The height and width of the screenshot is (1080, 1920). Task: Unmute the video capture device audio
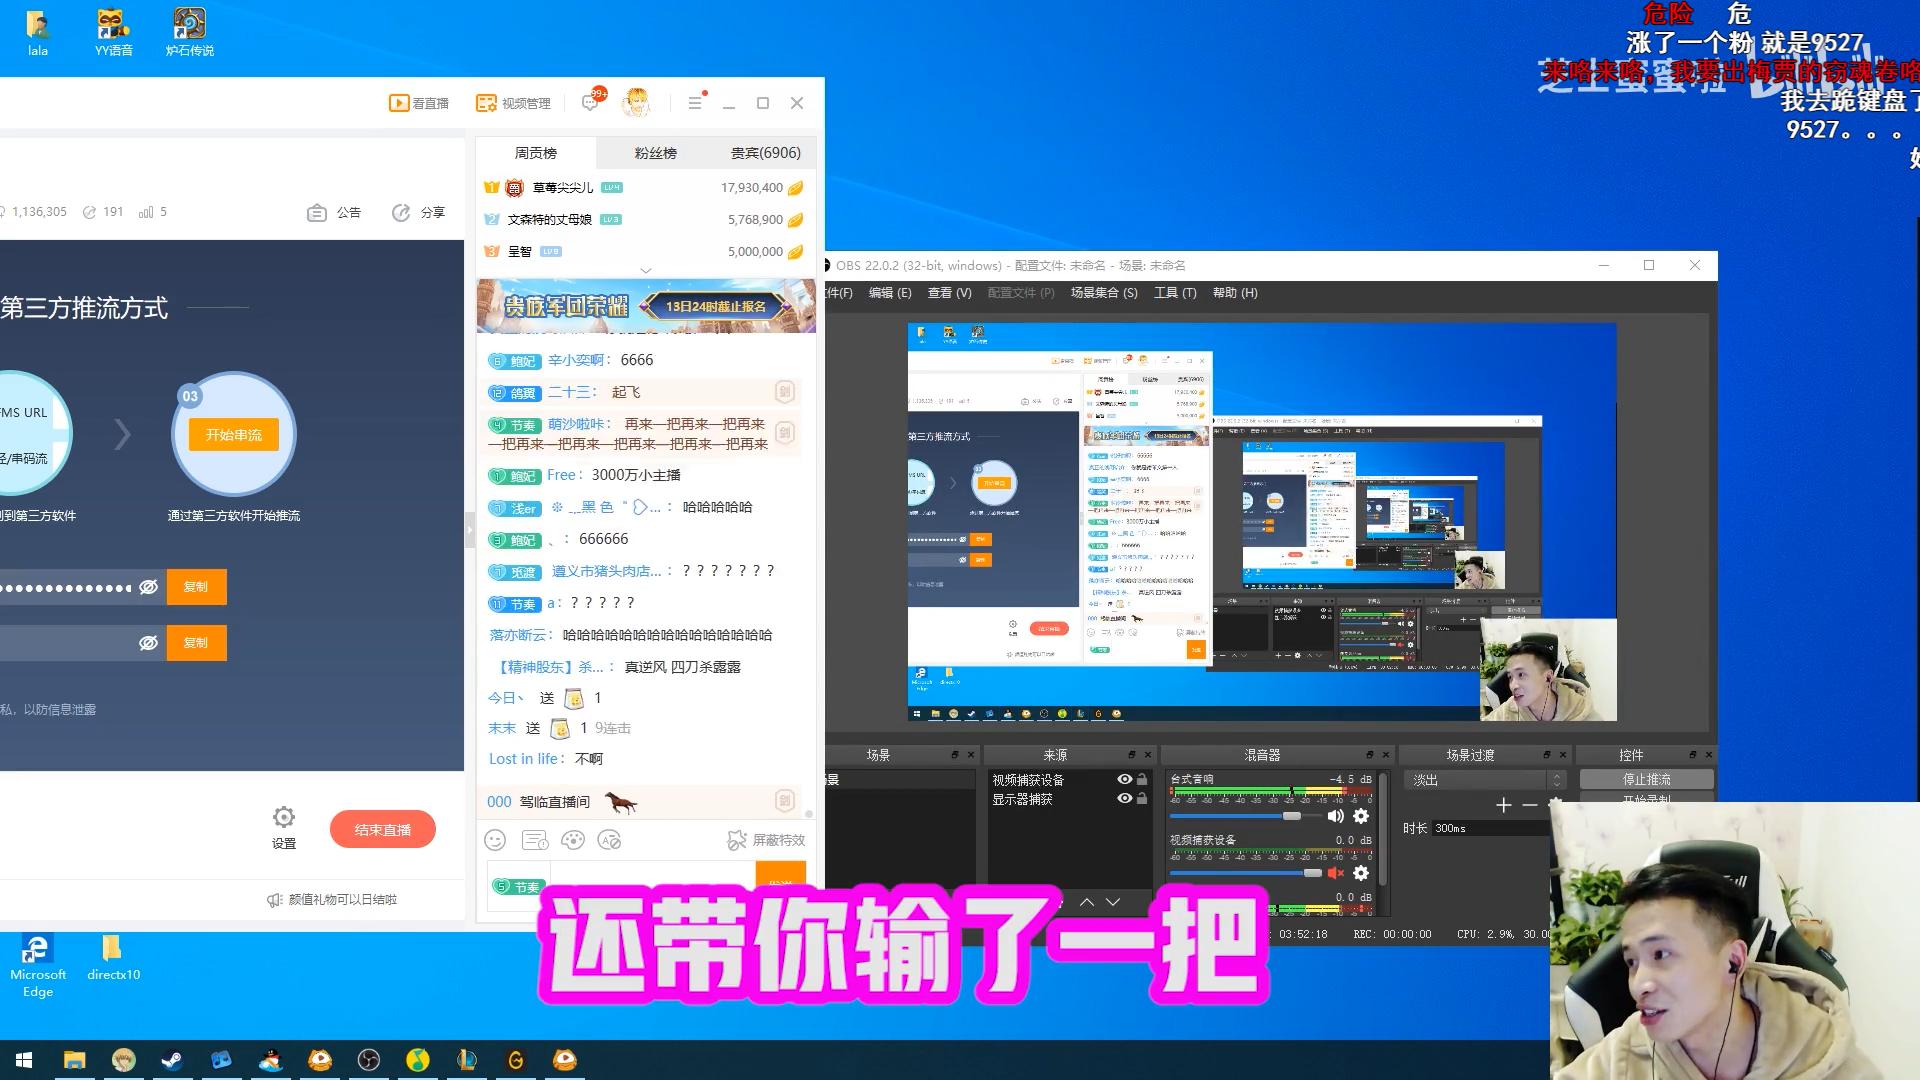1335,873
